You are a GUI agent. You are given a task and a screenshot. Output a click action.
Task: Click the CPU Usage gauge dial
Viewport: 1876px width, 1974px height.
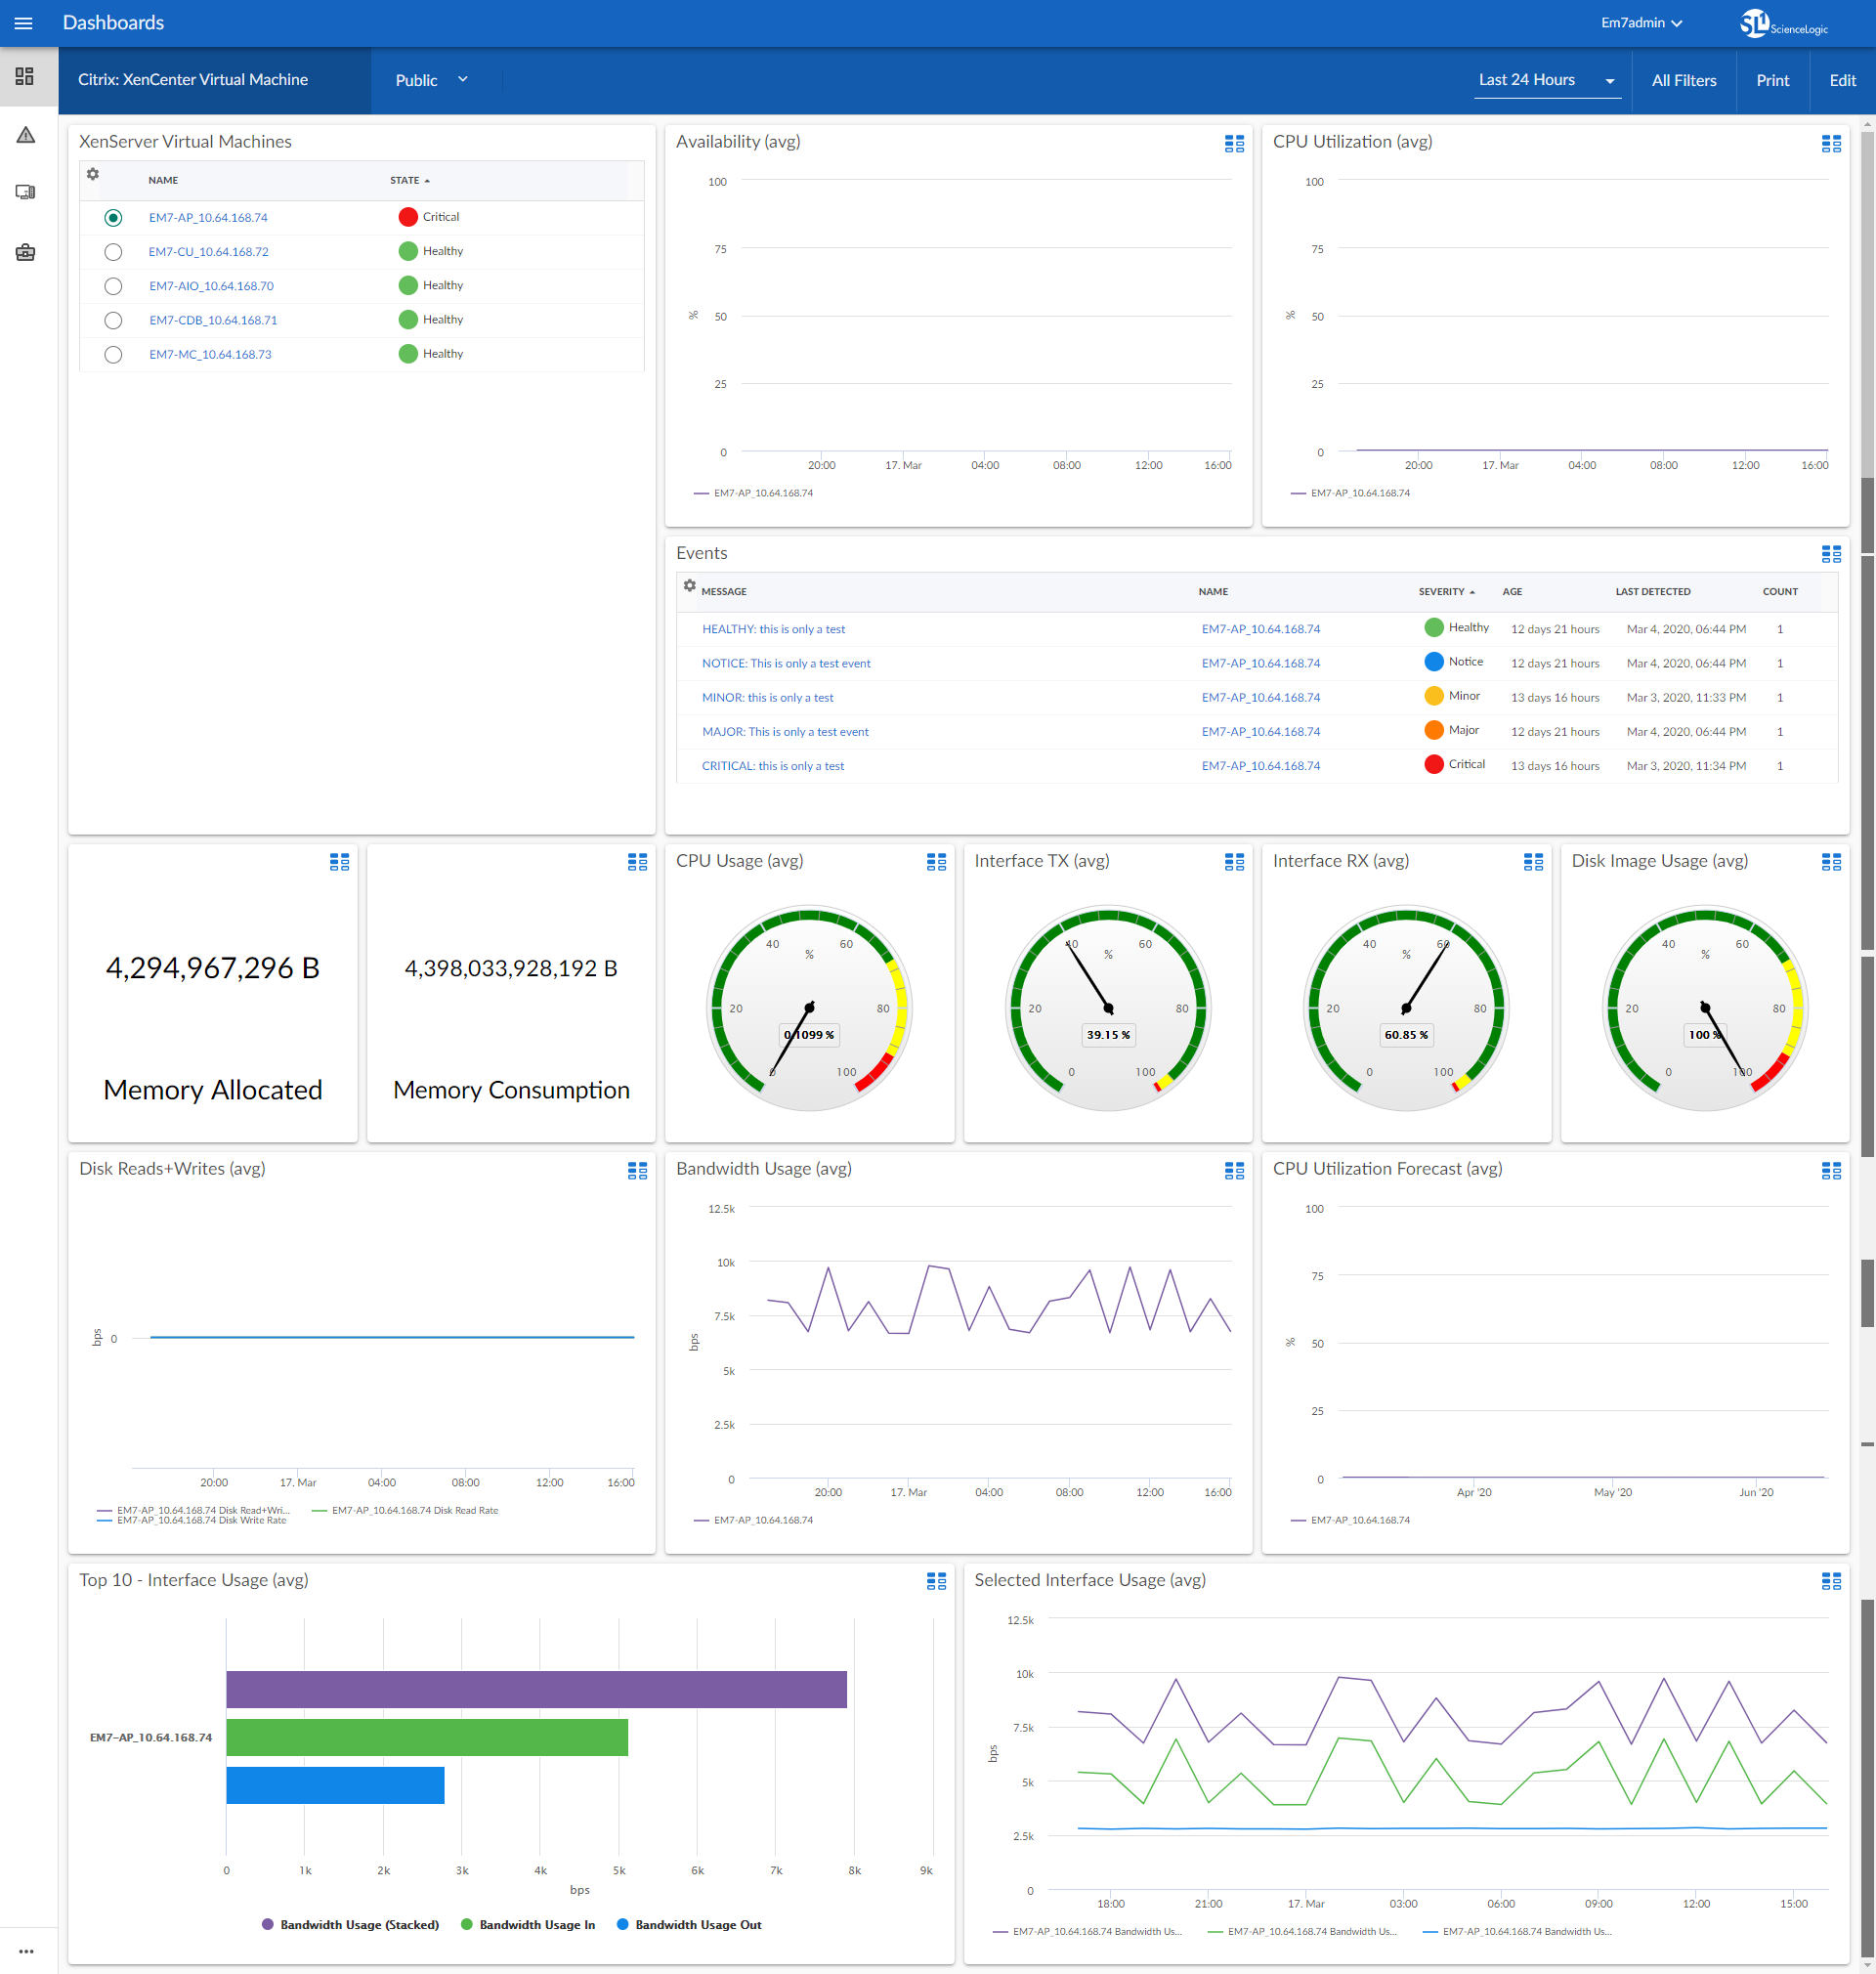[809, 1009]
